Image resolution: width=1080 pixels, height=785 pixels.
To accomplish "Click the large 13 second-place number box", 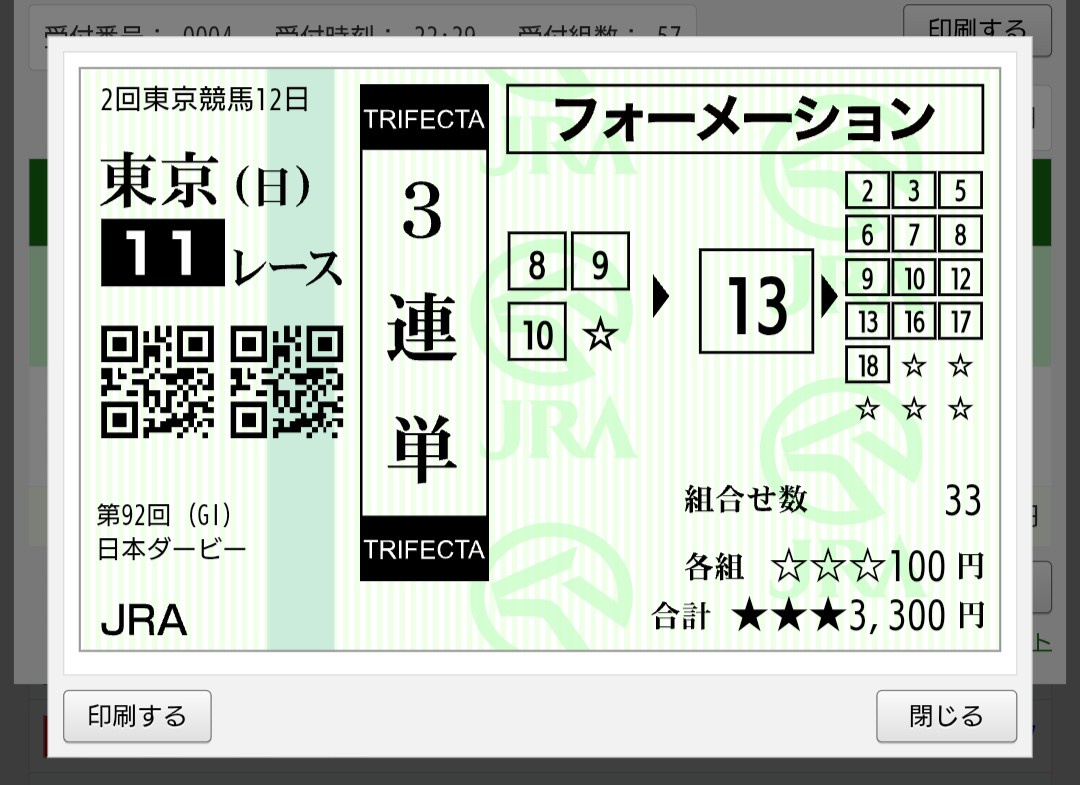I will pos(756,301).
